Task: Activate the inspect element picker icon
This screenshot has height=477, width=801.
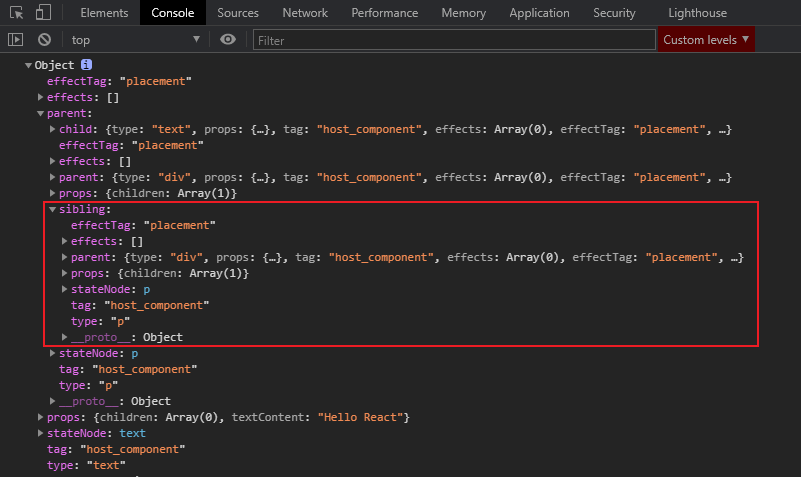Action: pos(16,13)
